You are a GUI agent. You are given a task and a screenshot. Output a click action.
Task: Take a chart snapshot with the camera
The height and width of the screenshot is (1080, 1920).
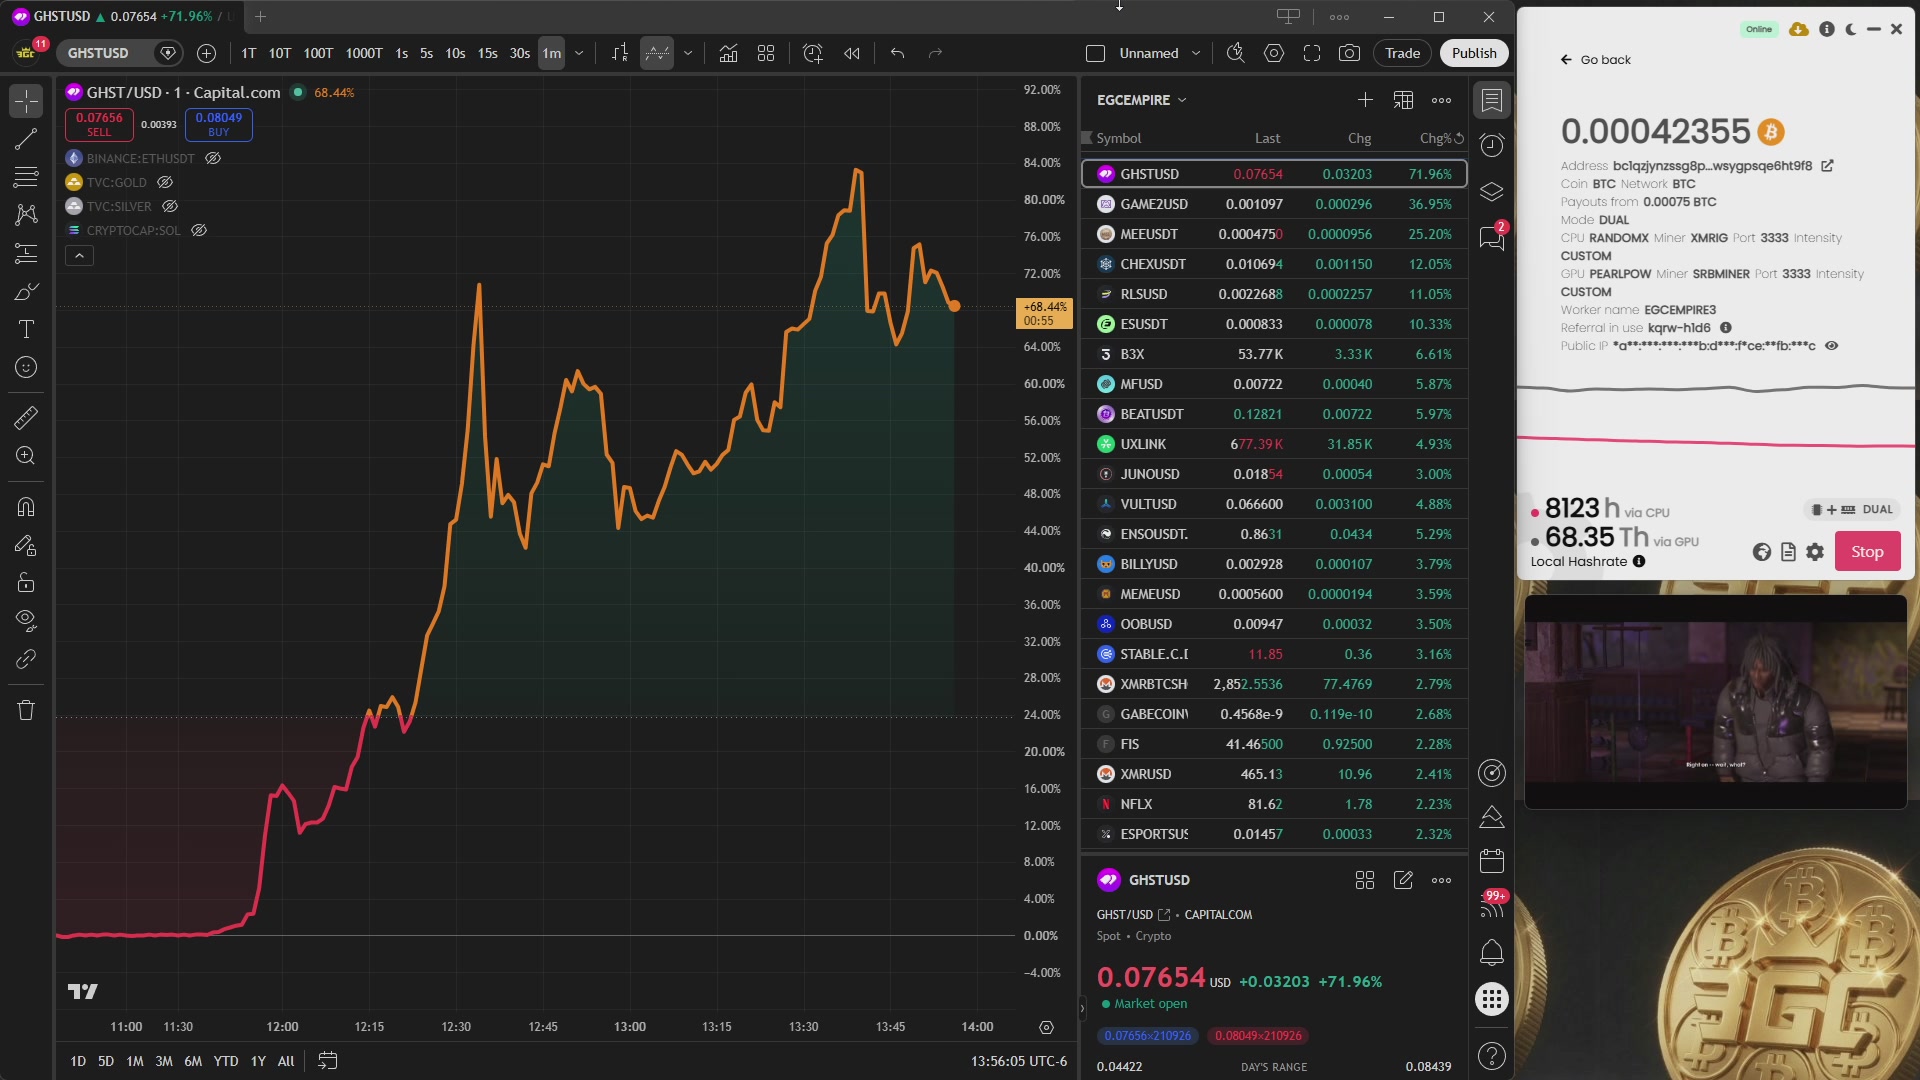coord(1350,53)
